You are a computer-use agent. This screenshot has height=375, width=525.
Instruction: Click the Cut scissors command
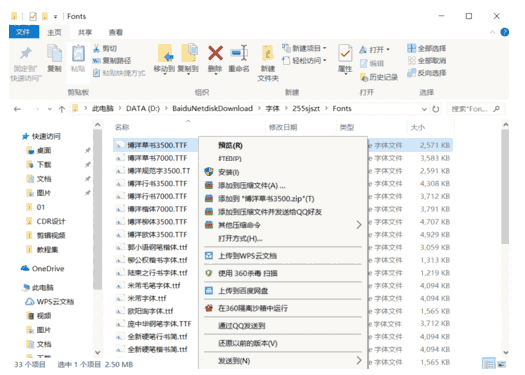pyautogui.click(x=105, y=49)
